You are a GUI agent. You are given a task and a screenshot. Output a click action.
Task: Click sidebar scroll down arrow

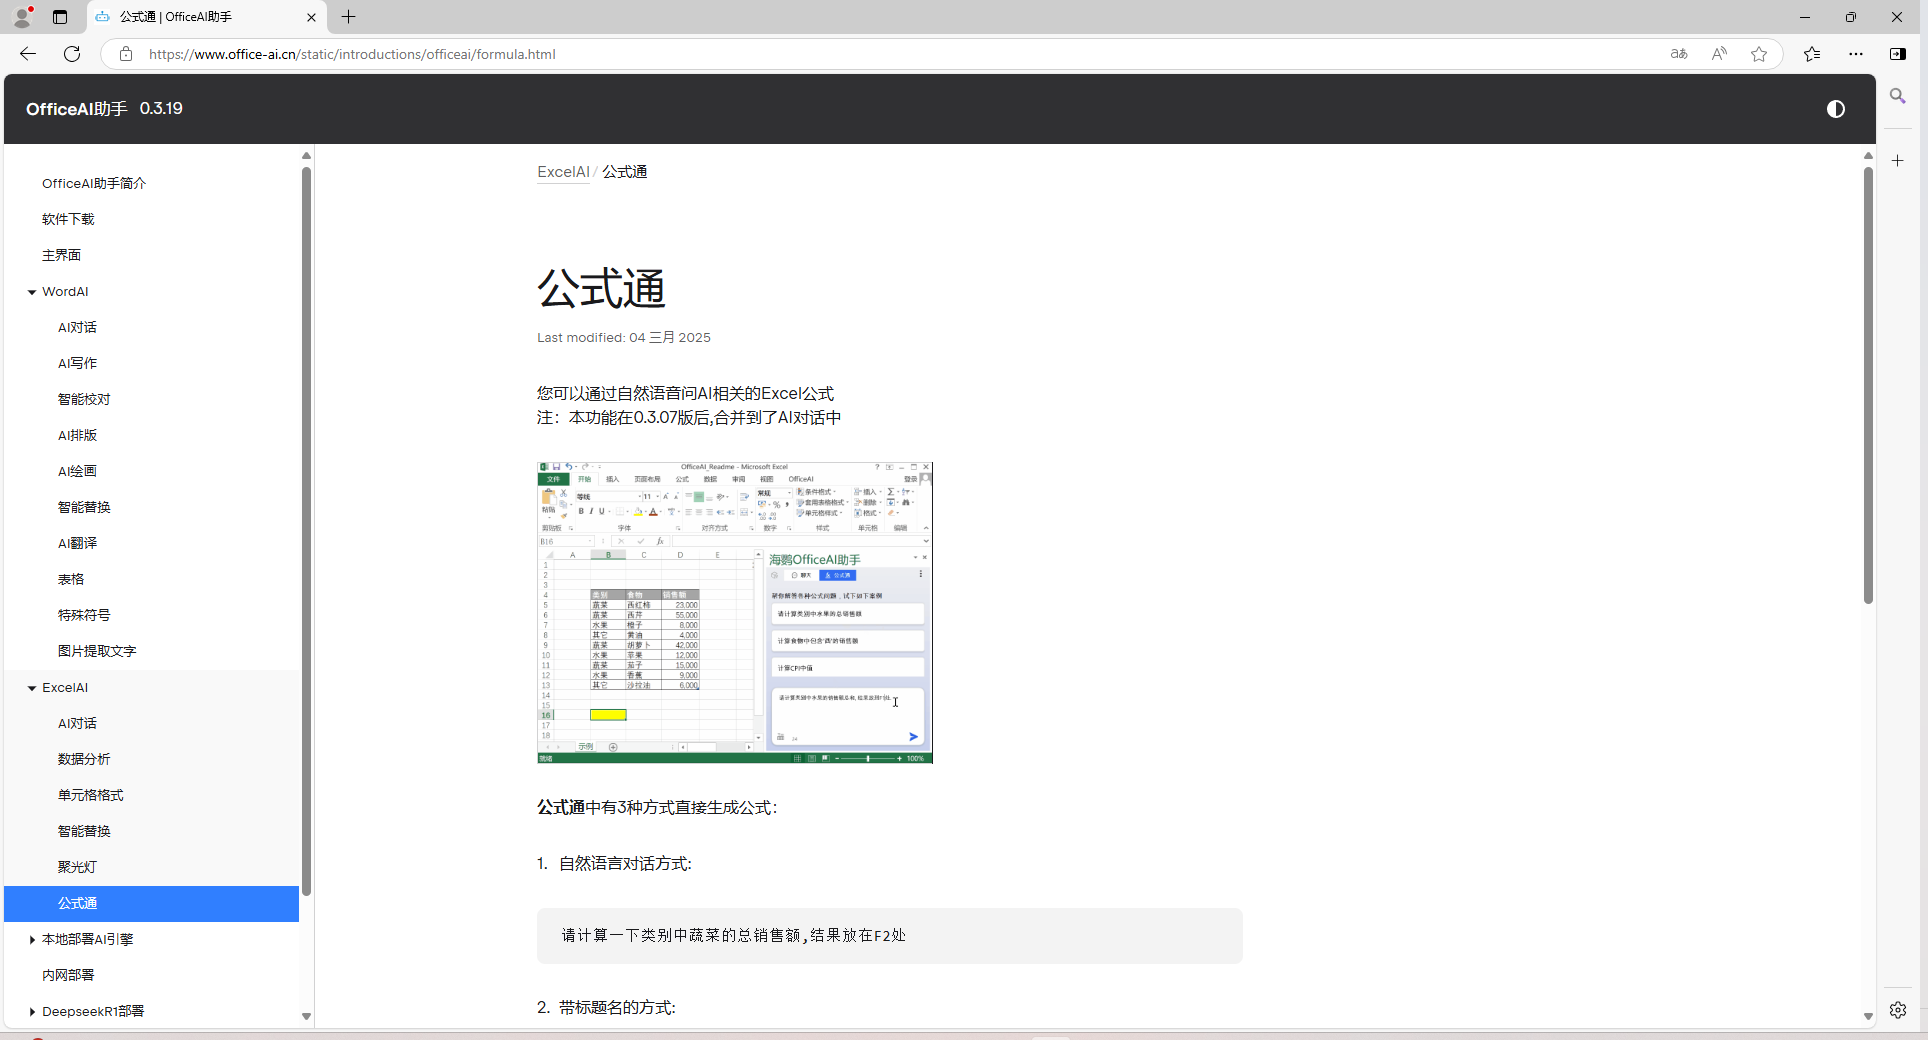306,1016
